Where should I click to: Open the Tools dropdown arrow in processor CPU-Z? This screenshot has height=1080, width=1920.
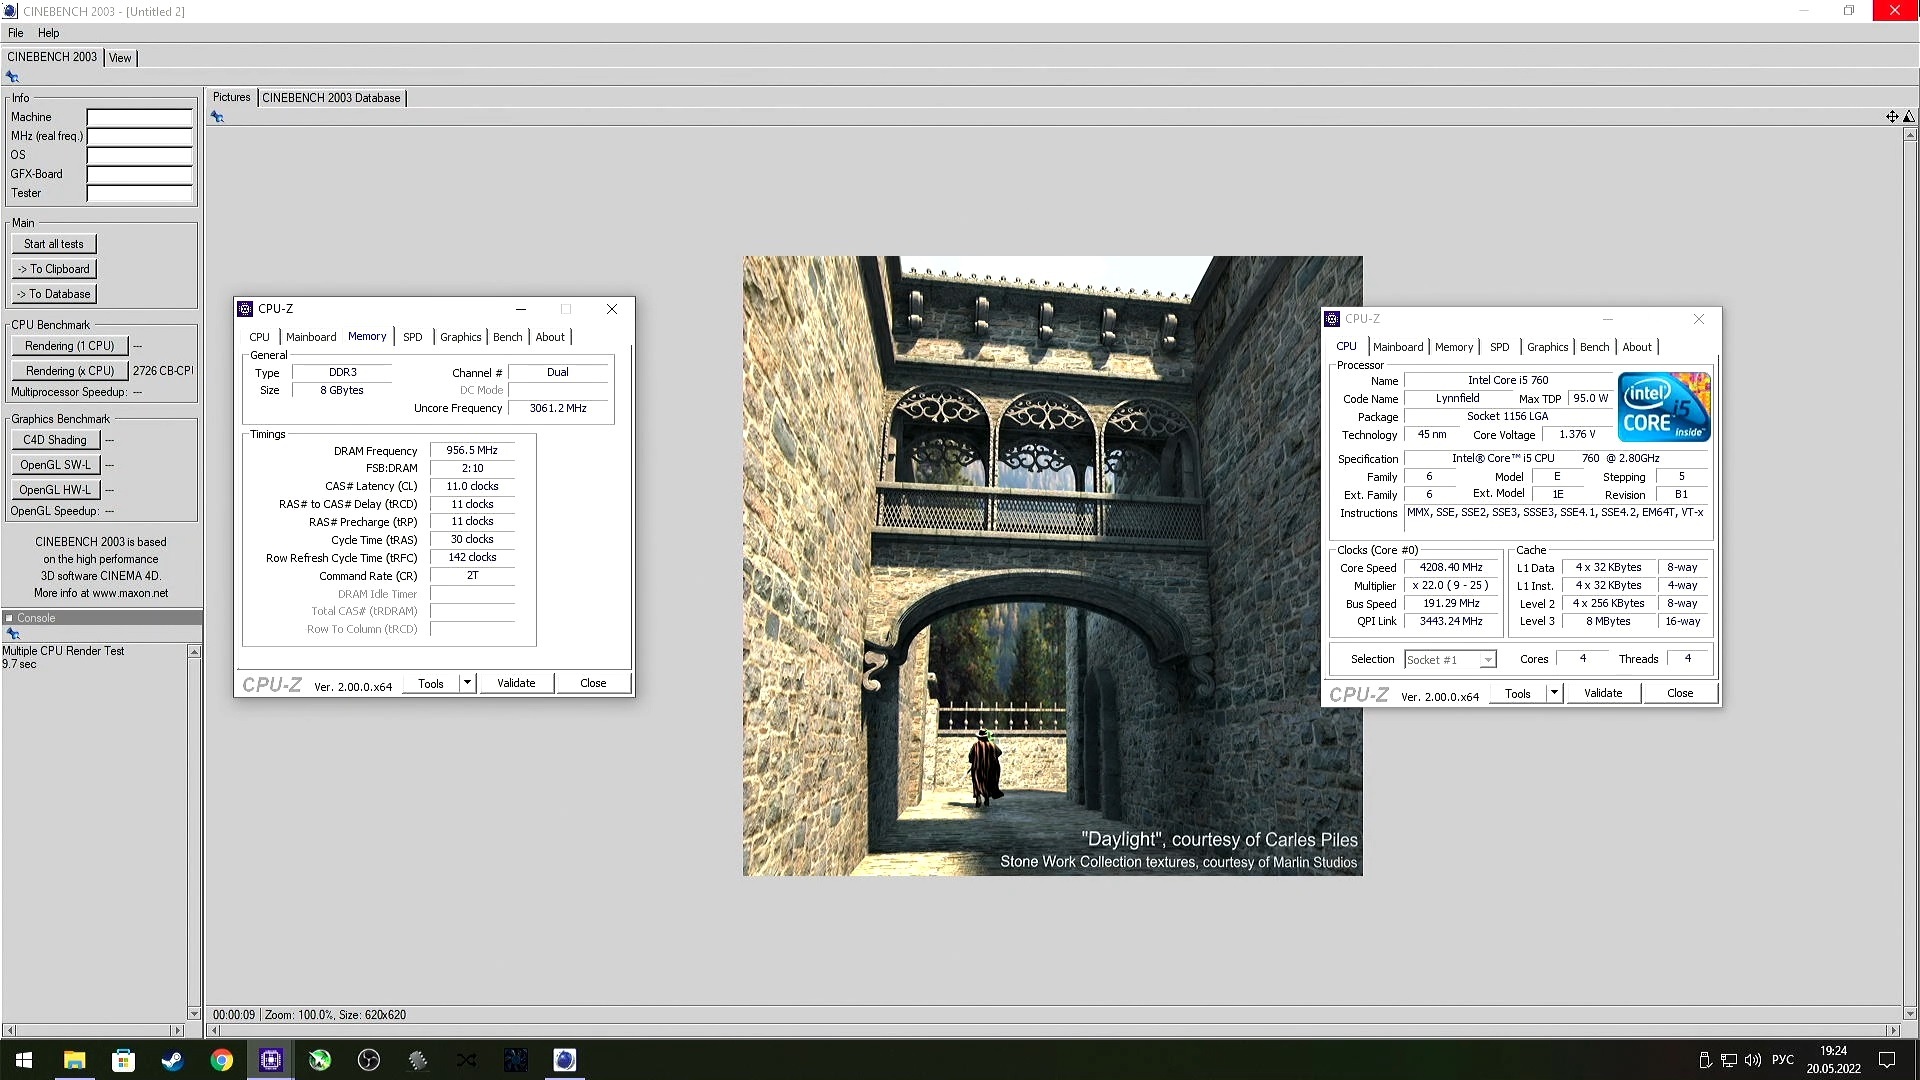tap(1554, 693)
